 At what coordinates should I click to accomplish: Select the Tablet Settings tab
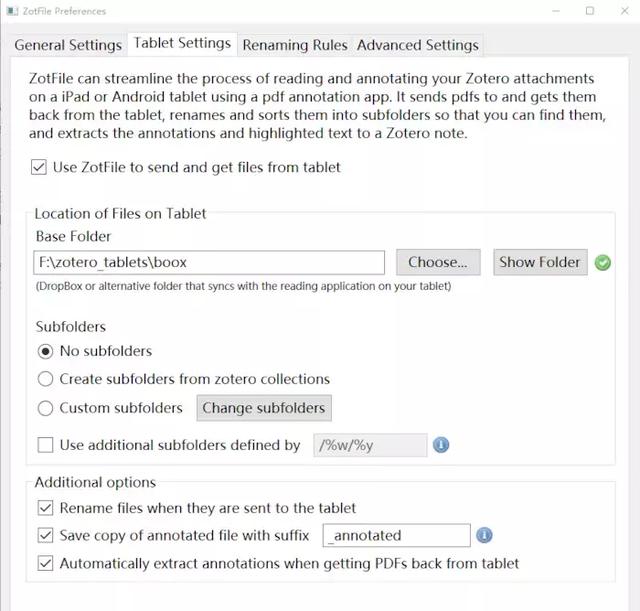(182, 43)
